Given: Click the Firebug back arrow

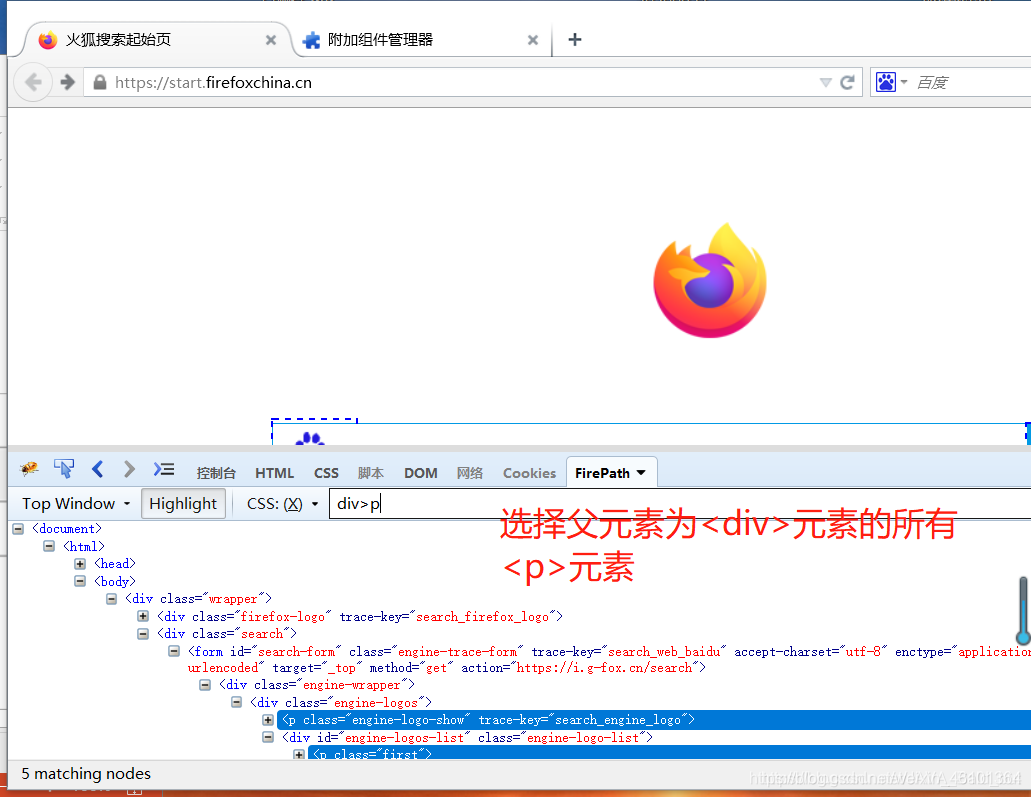Looking at the screenshot, I should point(98,469).
